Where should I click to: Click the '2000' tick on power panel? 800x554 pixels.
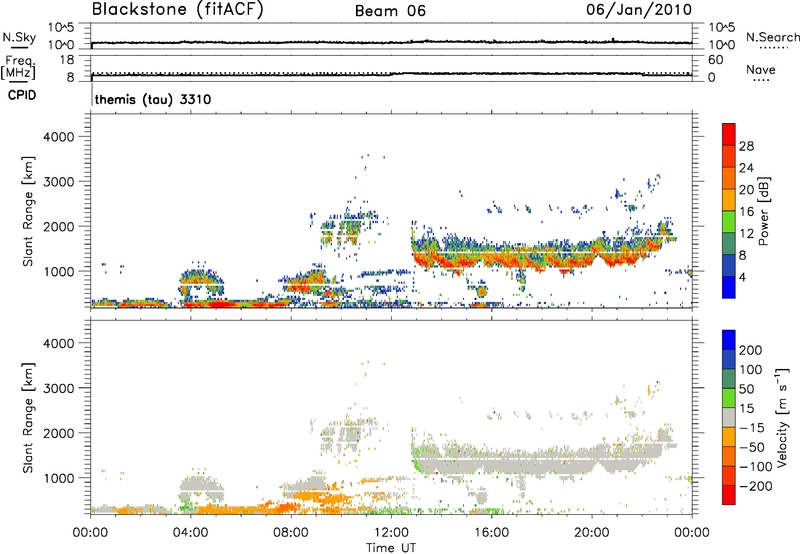[58, 226]
